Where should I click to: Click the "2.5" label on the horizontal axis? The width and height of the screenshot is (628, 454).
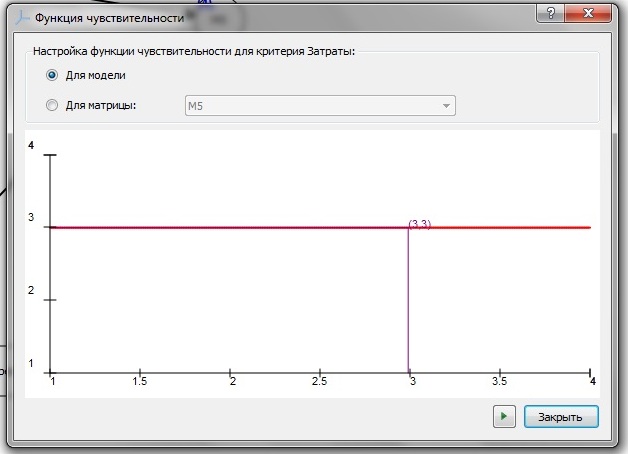pos(319,381)
